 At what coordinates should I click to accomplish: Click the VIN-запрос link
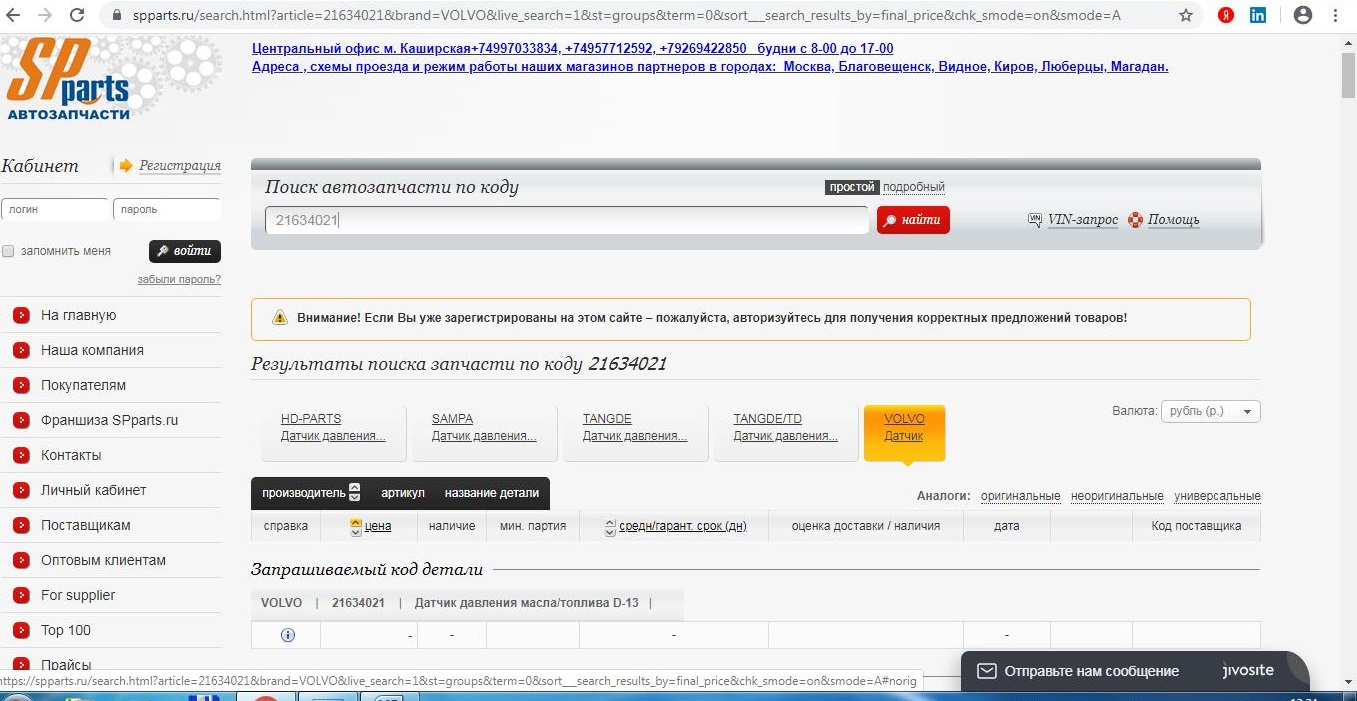coord(1082,220)
